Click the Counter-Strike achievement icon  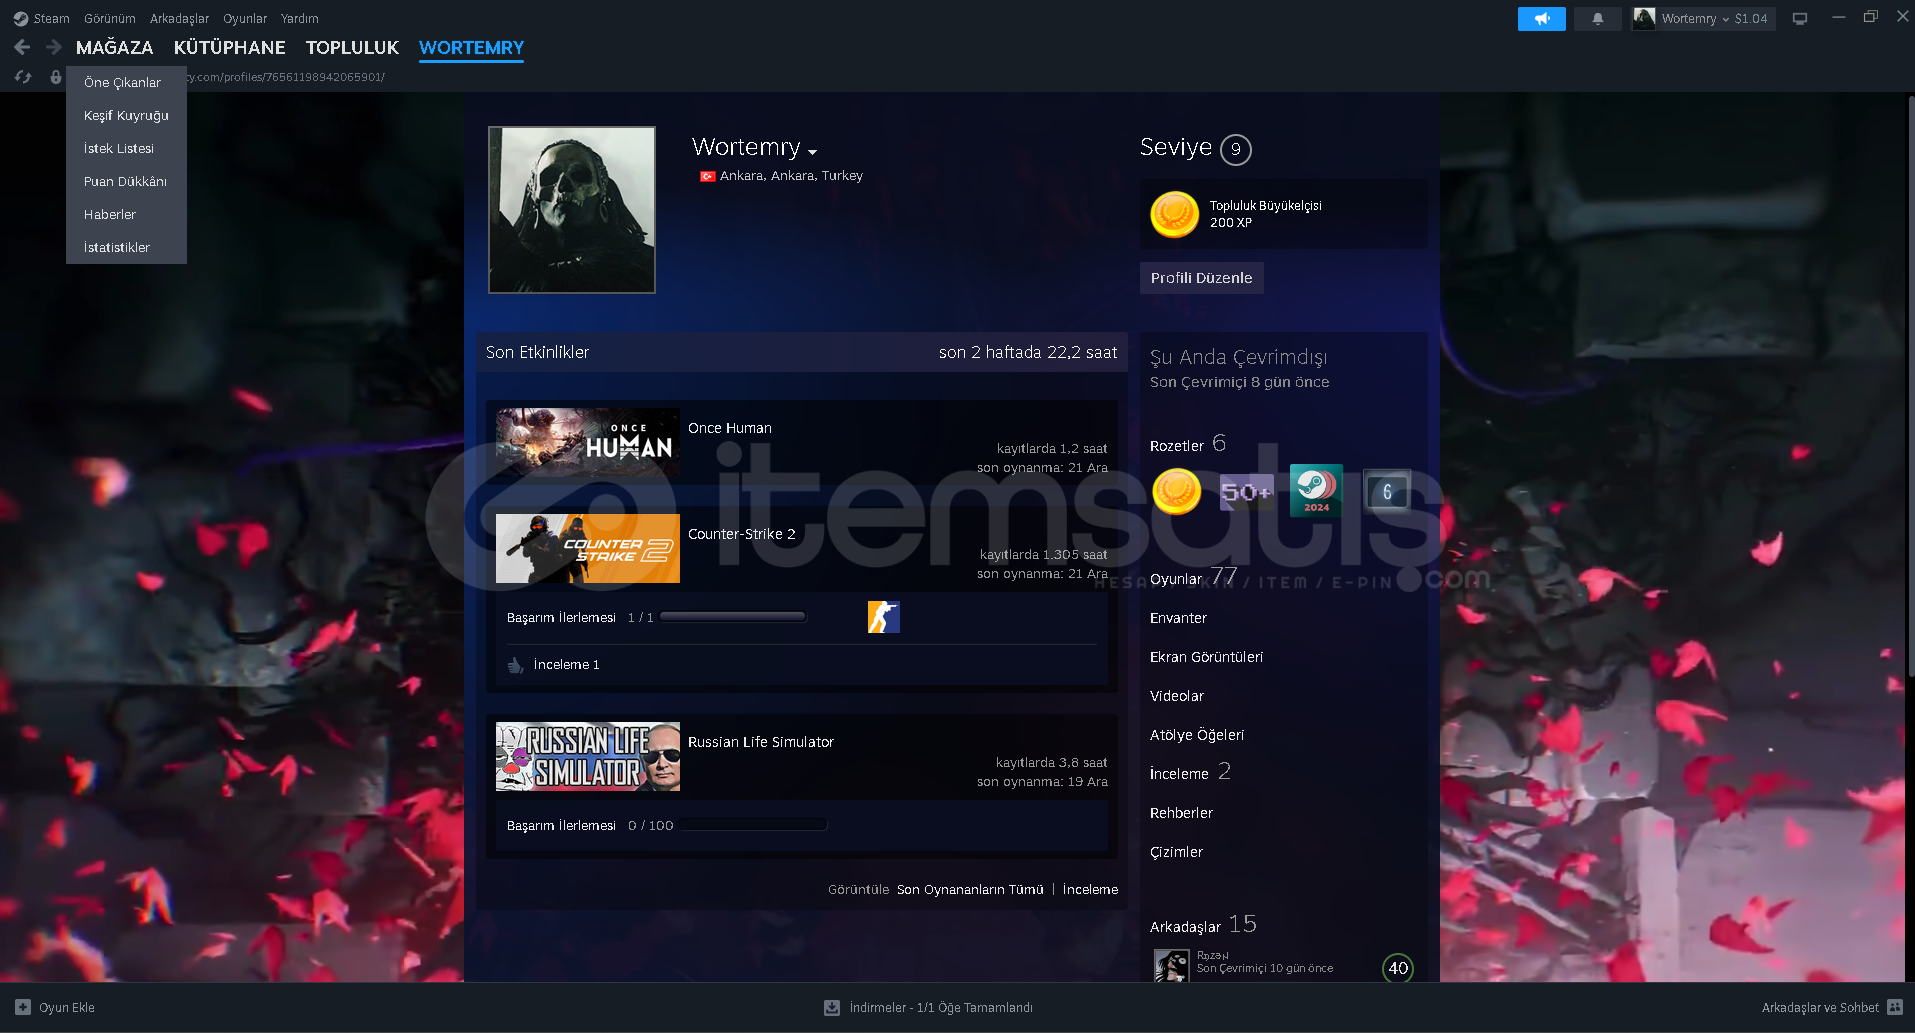(x=884, y=617)
